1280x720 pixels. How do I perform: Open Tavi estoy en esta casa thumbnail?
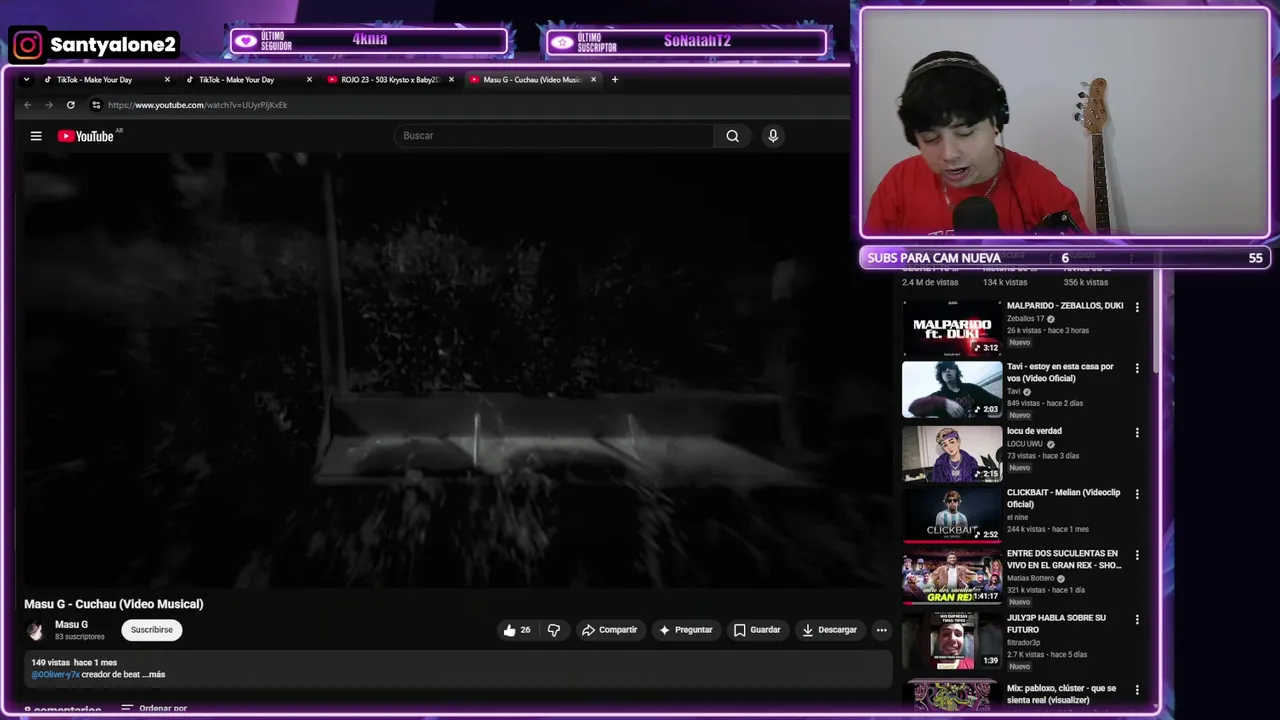click(x=952, y=390)
